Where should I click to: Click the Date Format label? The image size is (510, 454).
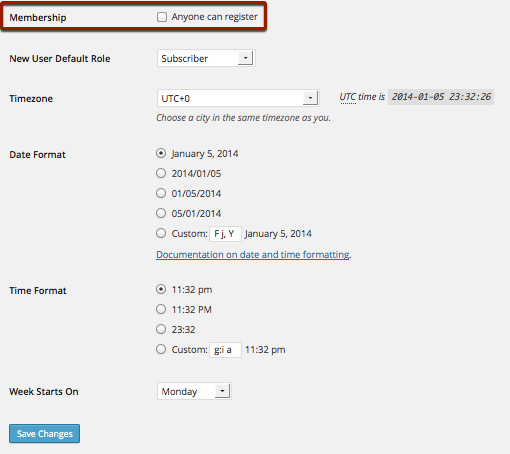37,155
